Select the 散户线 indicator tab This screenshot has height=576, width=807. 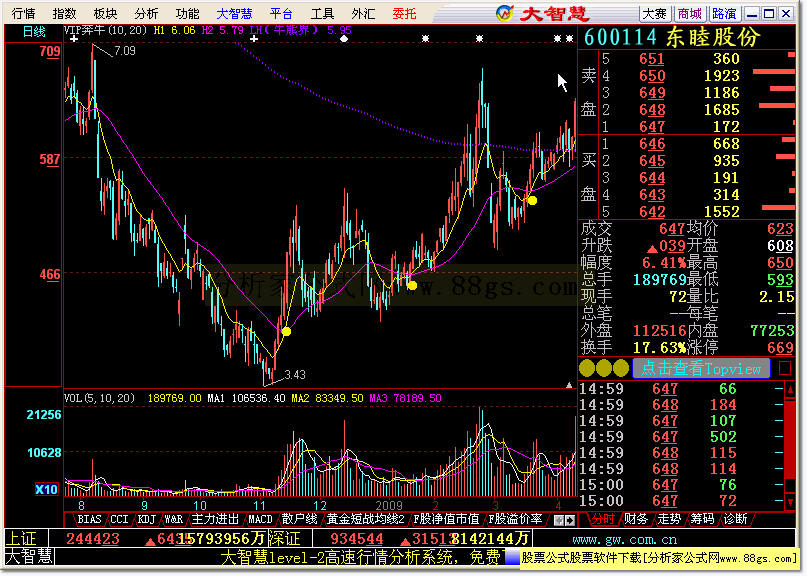(x=300, y=519)
